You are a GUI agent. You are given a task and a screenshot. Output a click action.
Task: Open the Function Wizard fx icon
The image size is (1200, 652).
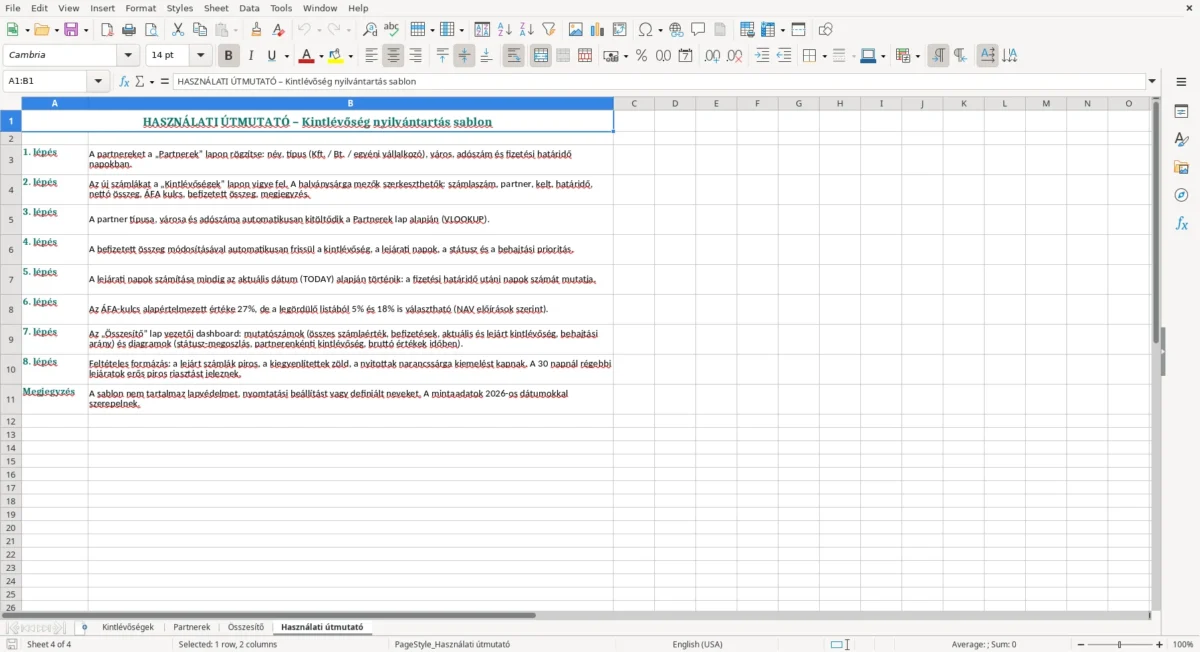(x=124, y=82)
